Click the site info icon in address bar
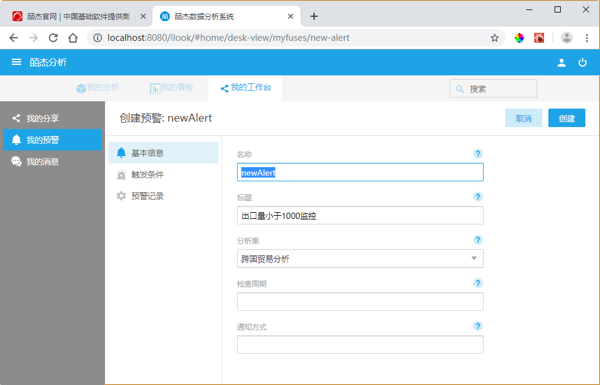Screen dimensions: 600x385 (98, 38)
